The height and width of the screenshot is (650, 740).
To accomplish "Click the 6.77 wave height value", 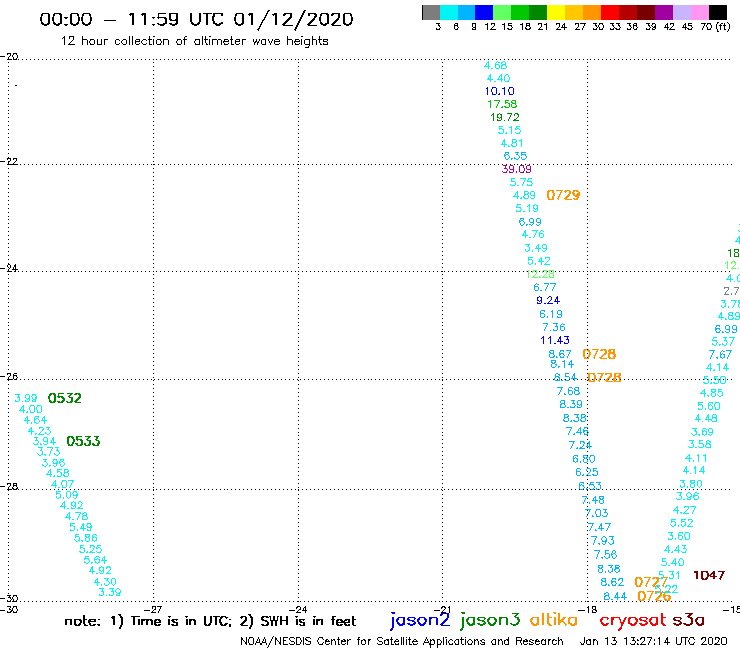I will [x=545, y=287].
